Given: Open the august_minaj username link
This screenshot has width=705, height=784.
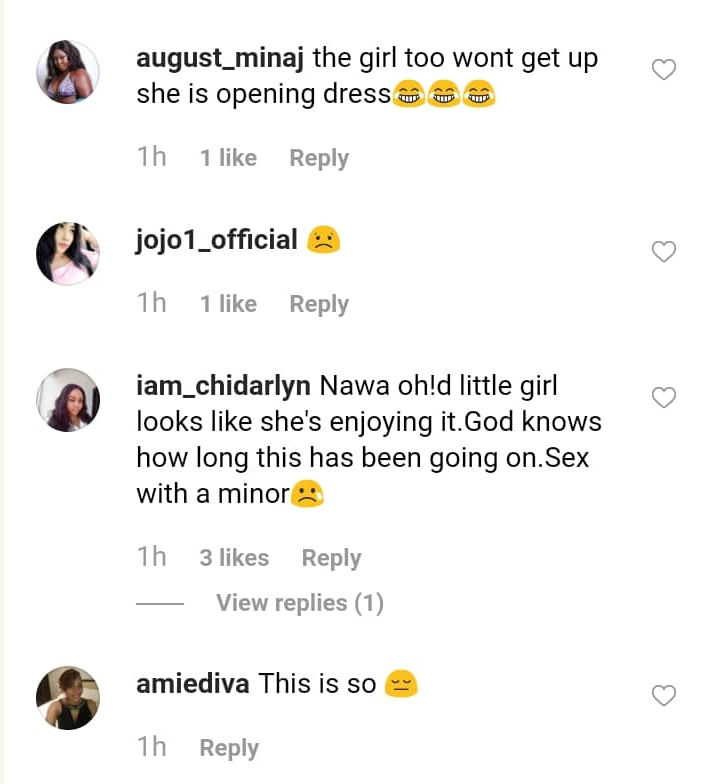Looking at the screenshot, I should (x=220, y=58).
